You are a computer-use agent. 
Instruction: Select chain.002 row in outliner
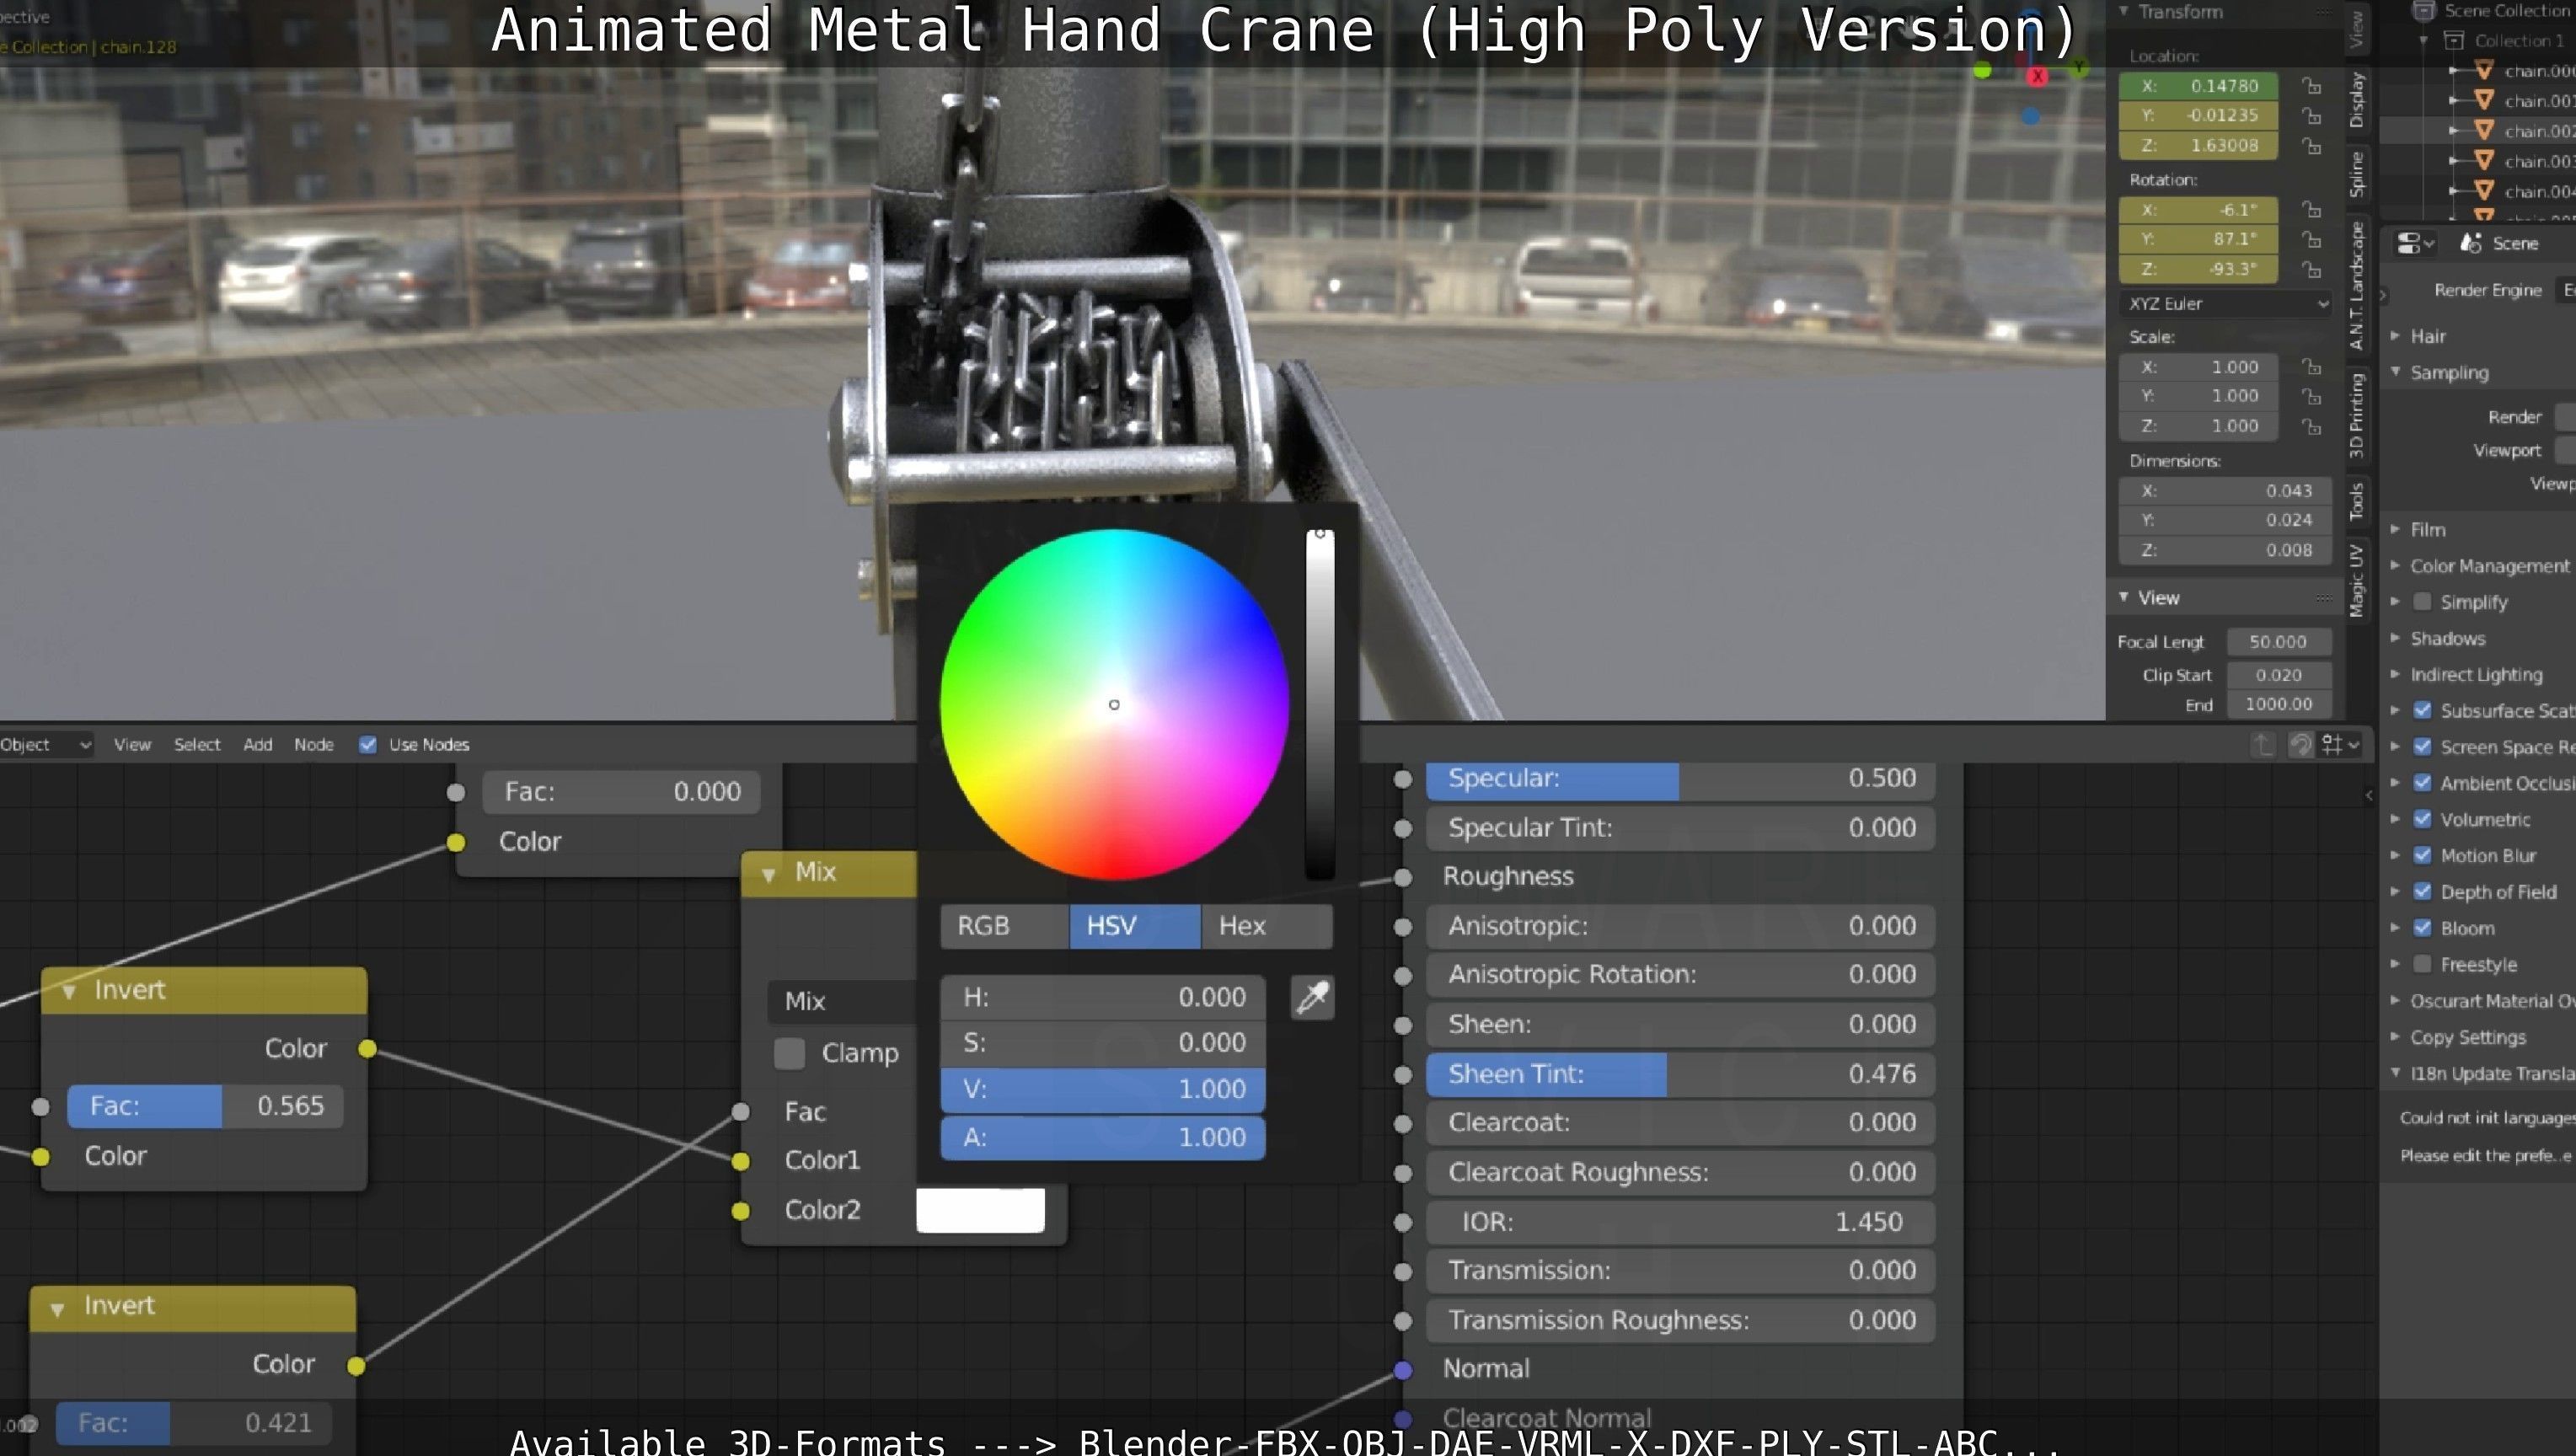point(2478,130)
